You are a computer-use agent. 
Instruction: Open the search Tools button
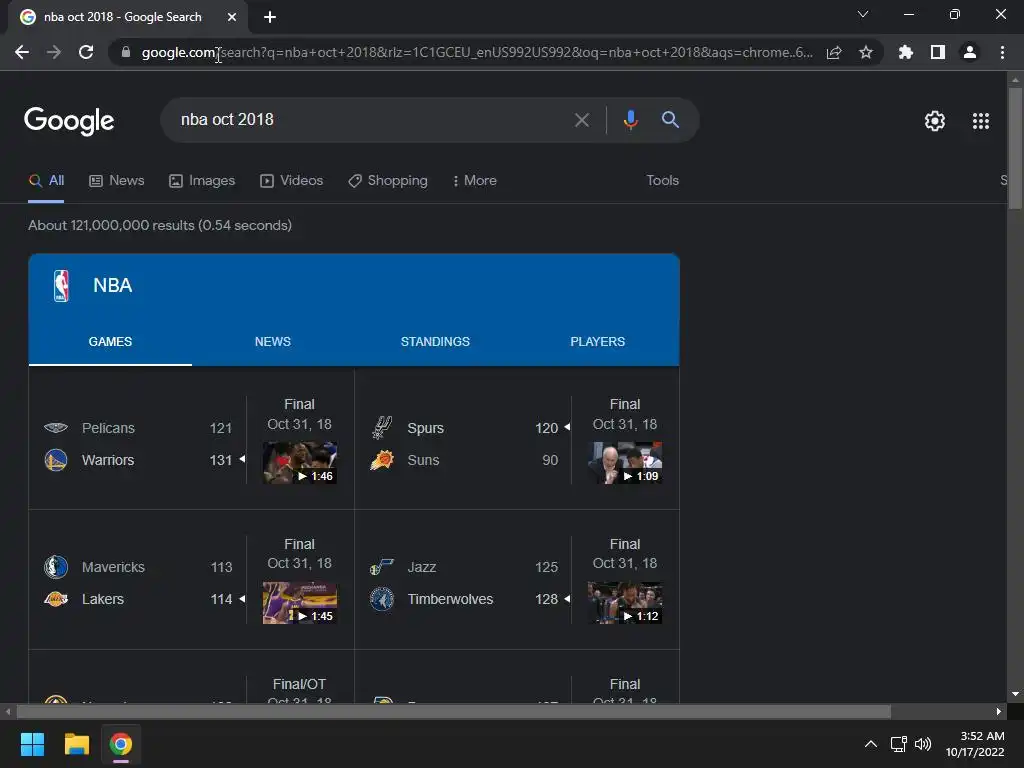pyautogui.click(x=662, y=180)
